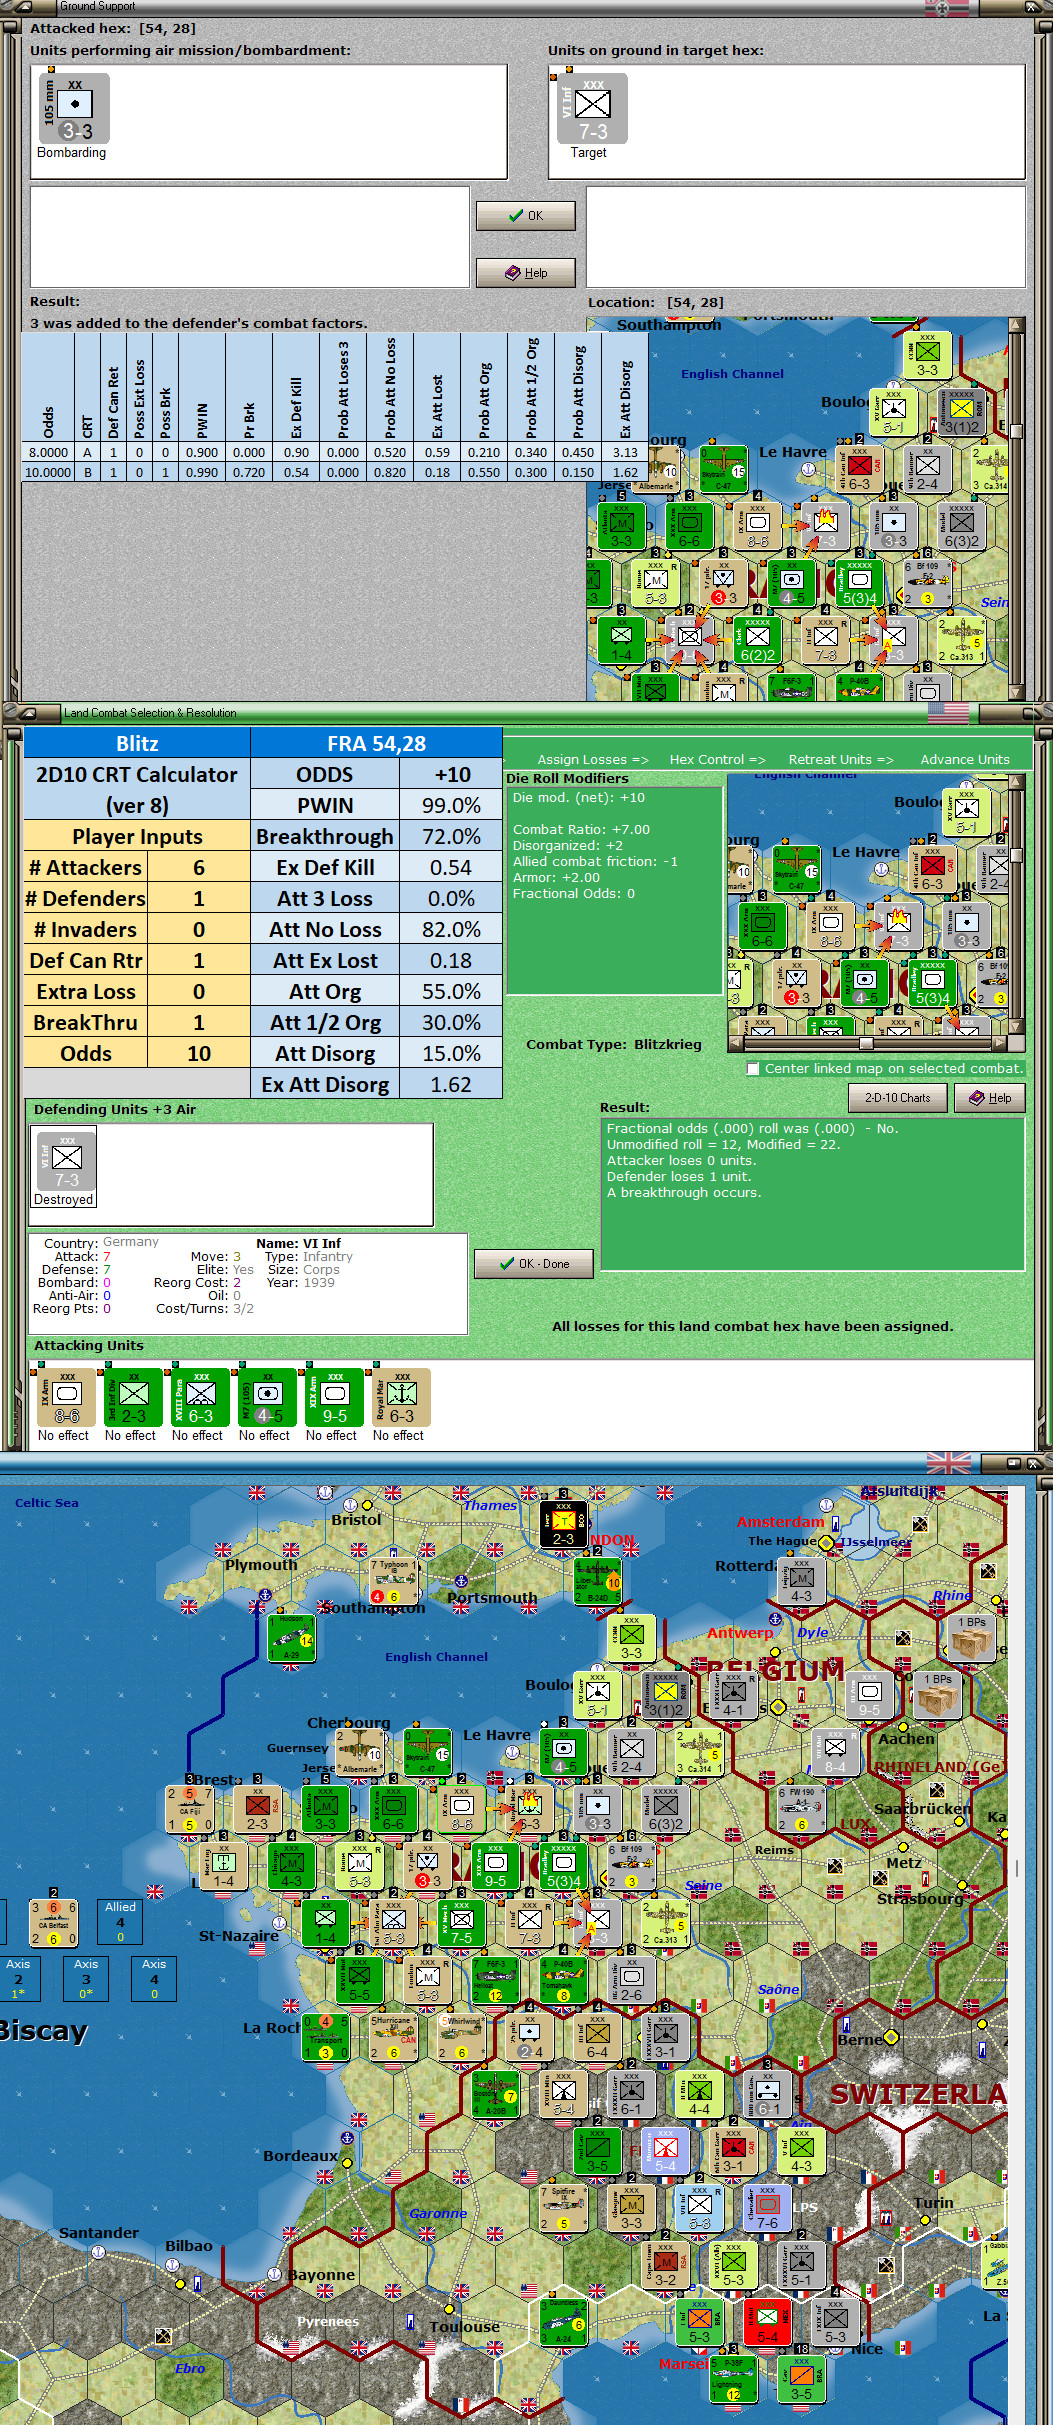Click Bf 109 fighter counter on main map
Image resolution: width=1053 pixels, height=2425 pixels.
[632, 1867]
